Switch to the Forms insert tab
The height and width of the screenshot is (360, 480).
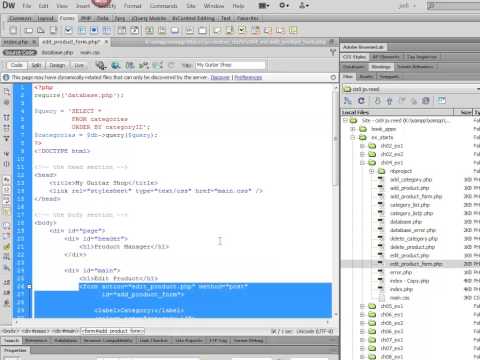67,18
